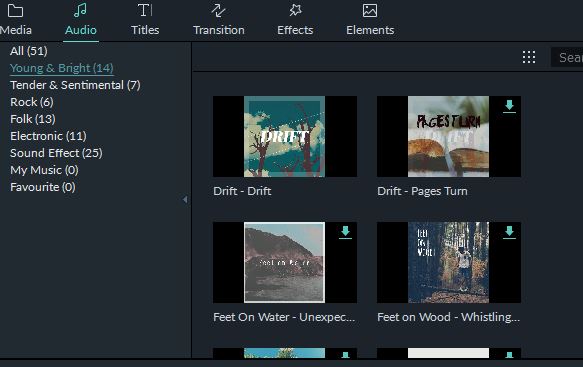Switch to the Elements tab
This screenshot has width=583, height=367.
pos(370,20)
